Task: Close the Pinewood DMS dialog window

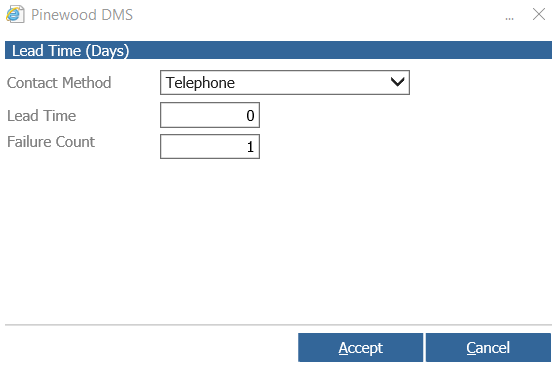Action: (539, 15)
